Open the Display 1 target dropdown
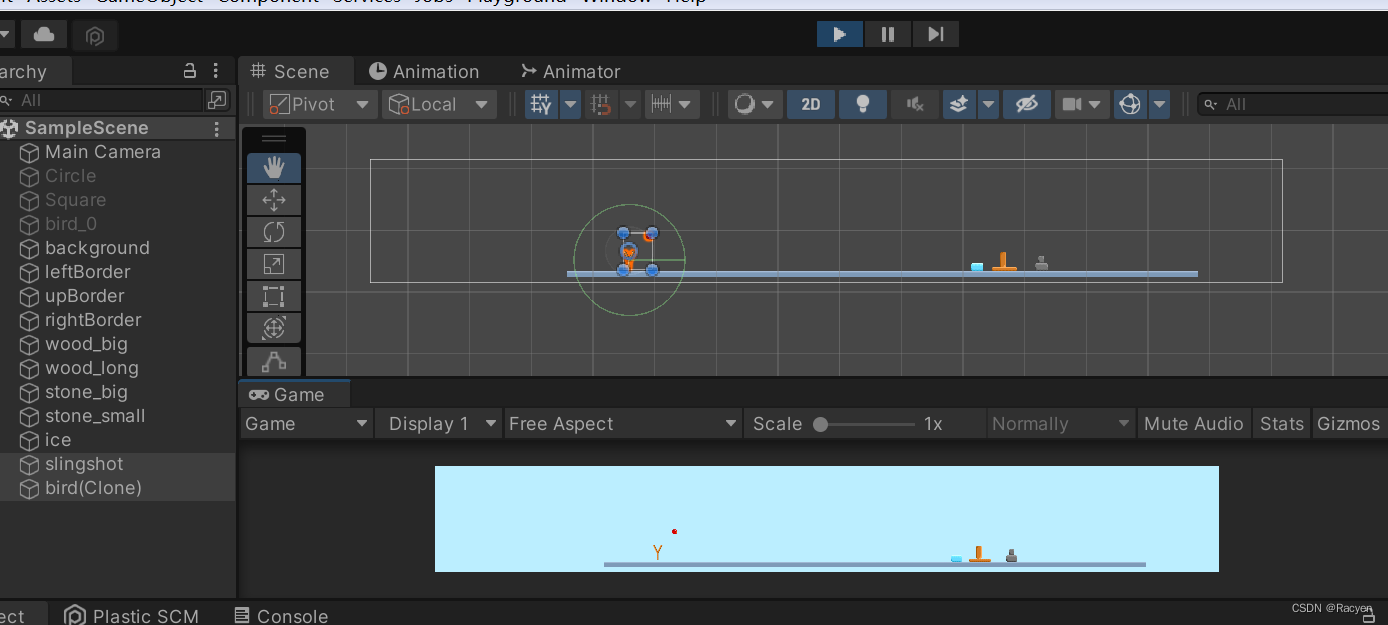This screenshot has height=625, width=1388. coord(437,423)
